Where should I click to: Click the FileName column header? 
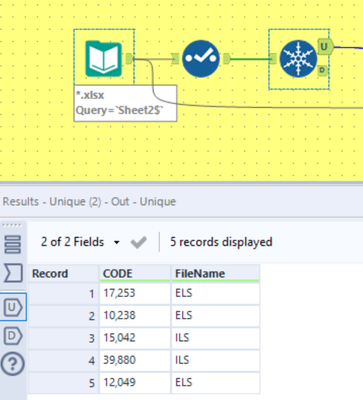(215, 274)
